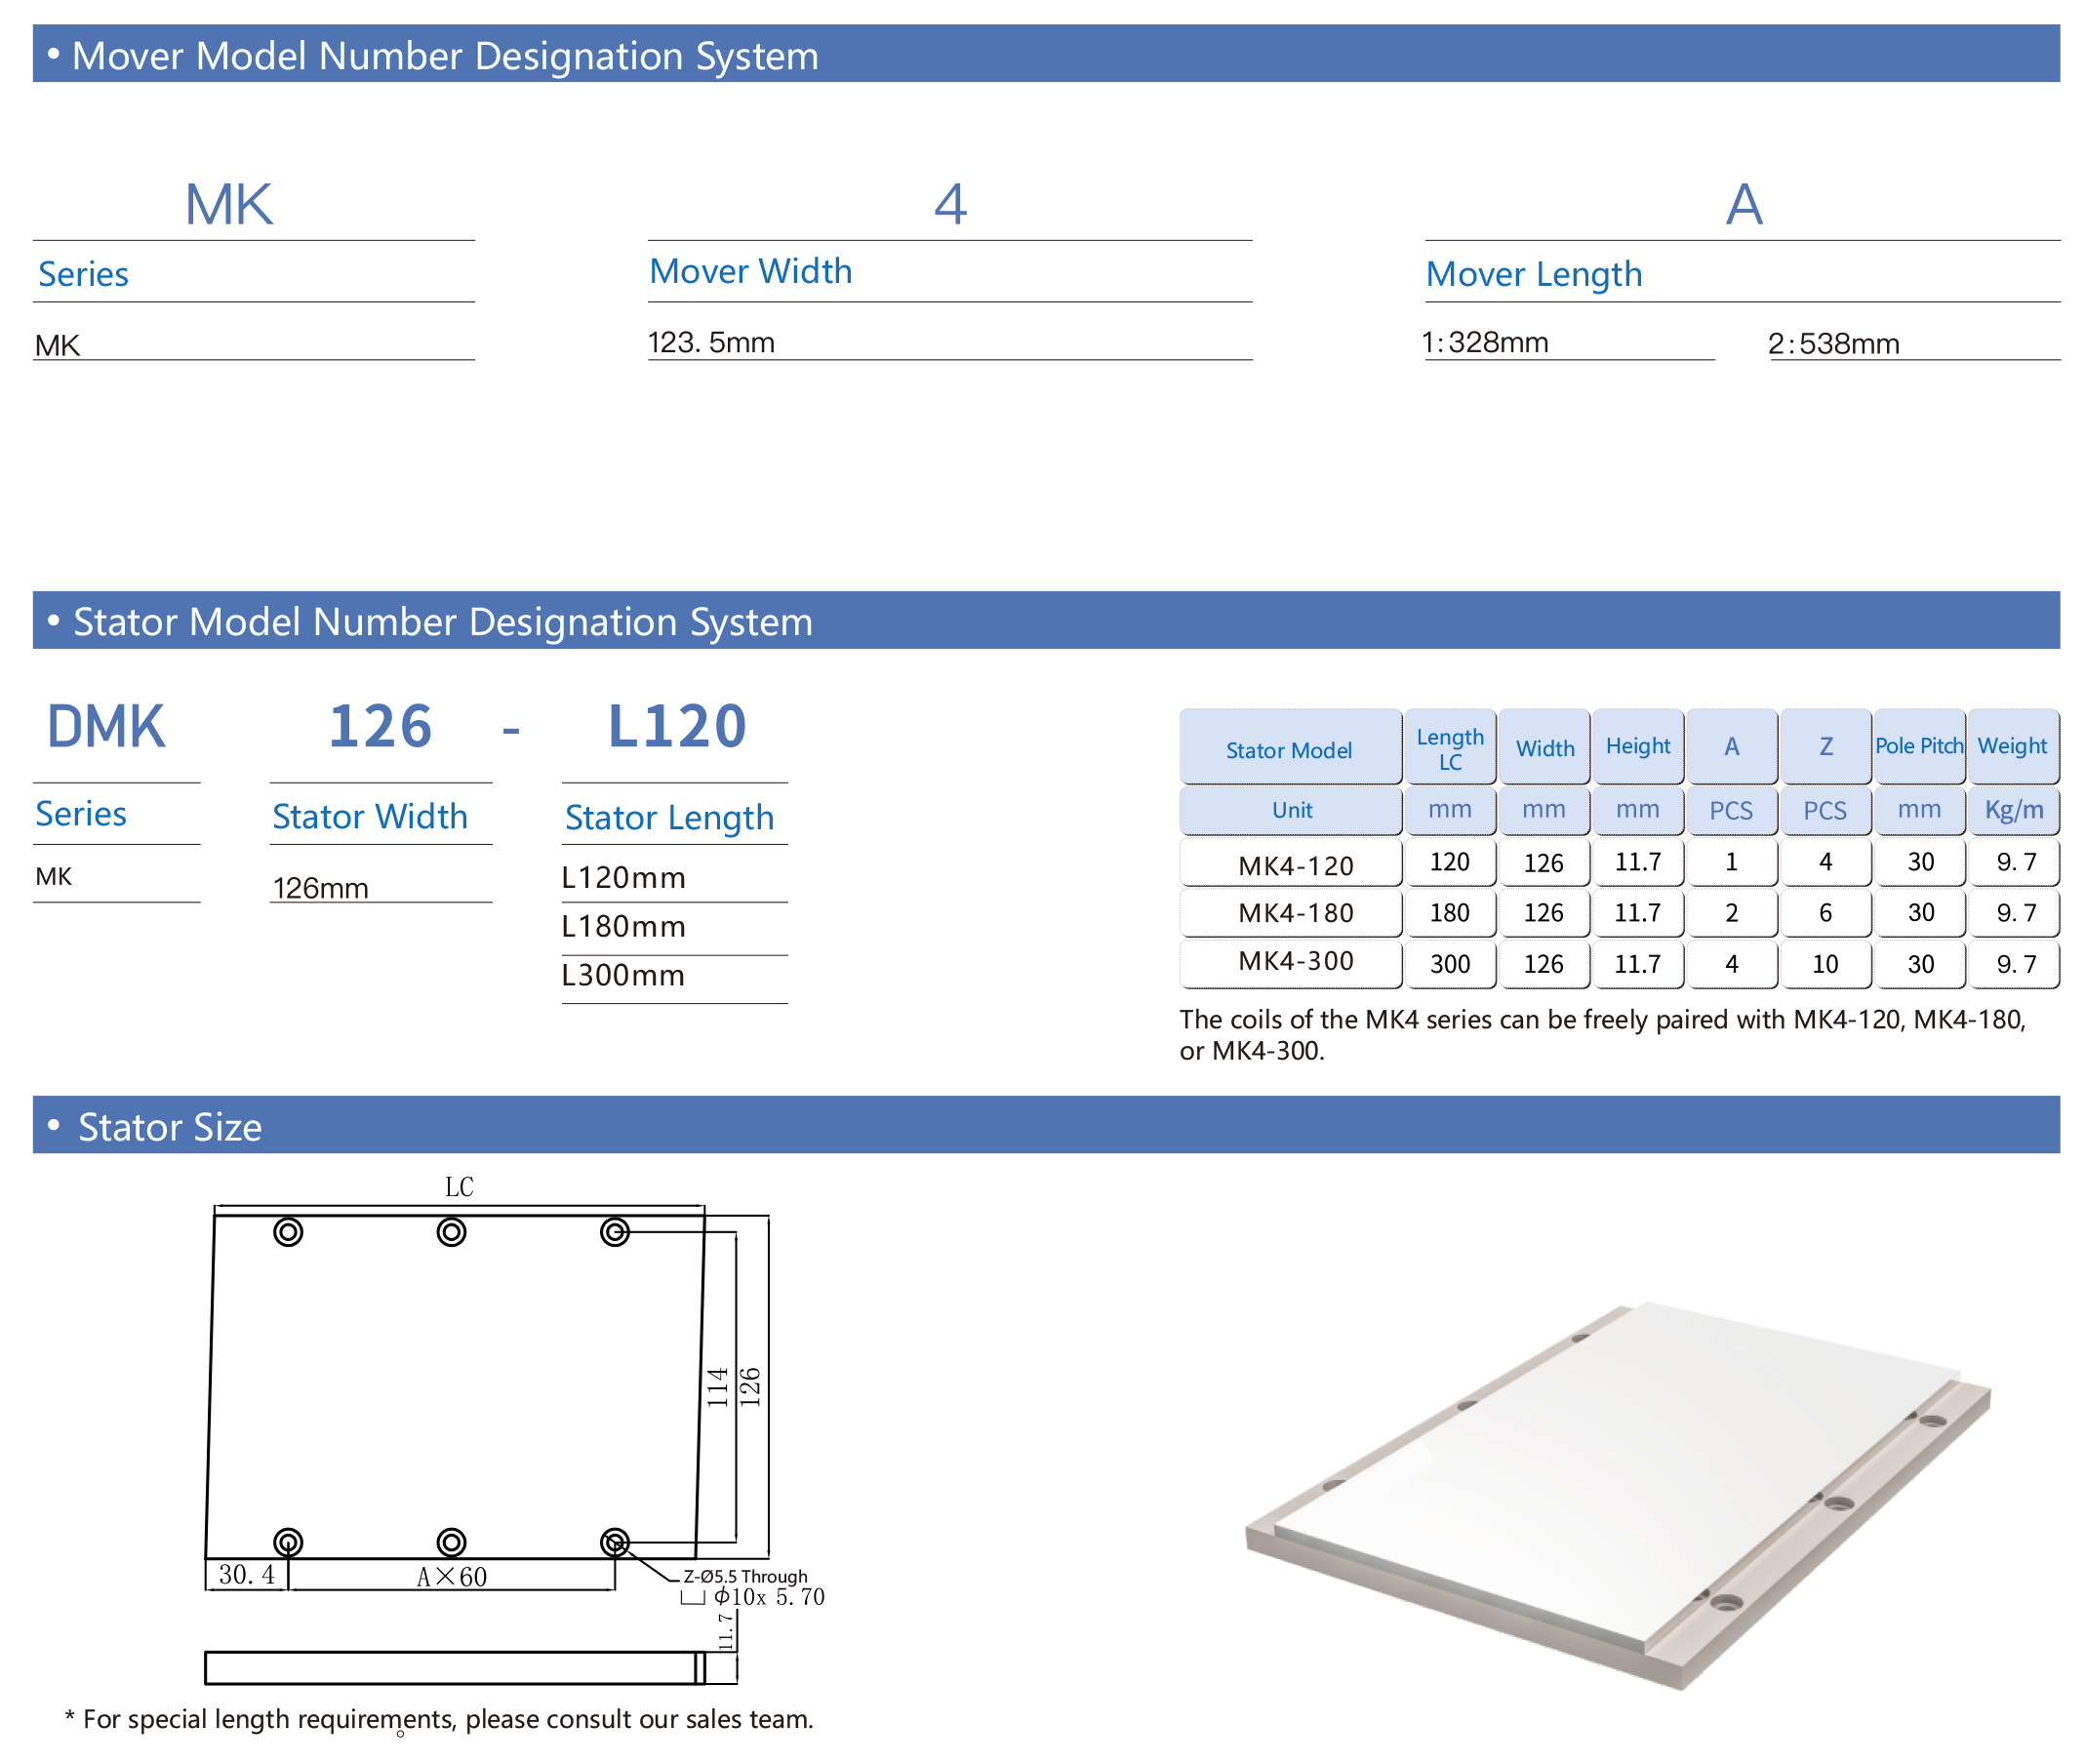Click the L300mm stator length option
This screenshot has width=2085, height=1764.
623,975
